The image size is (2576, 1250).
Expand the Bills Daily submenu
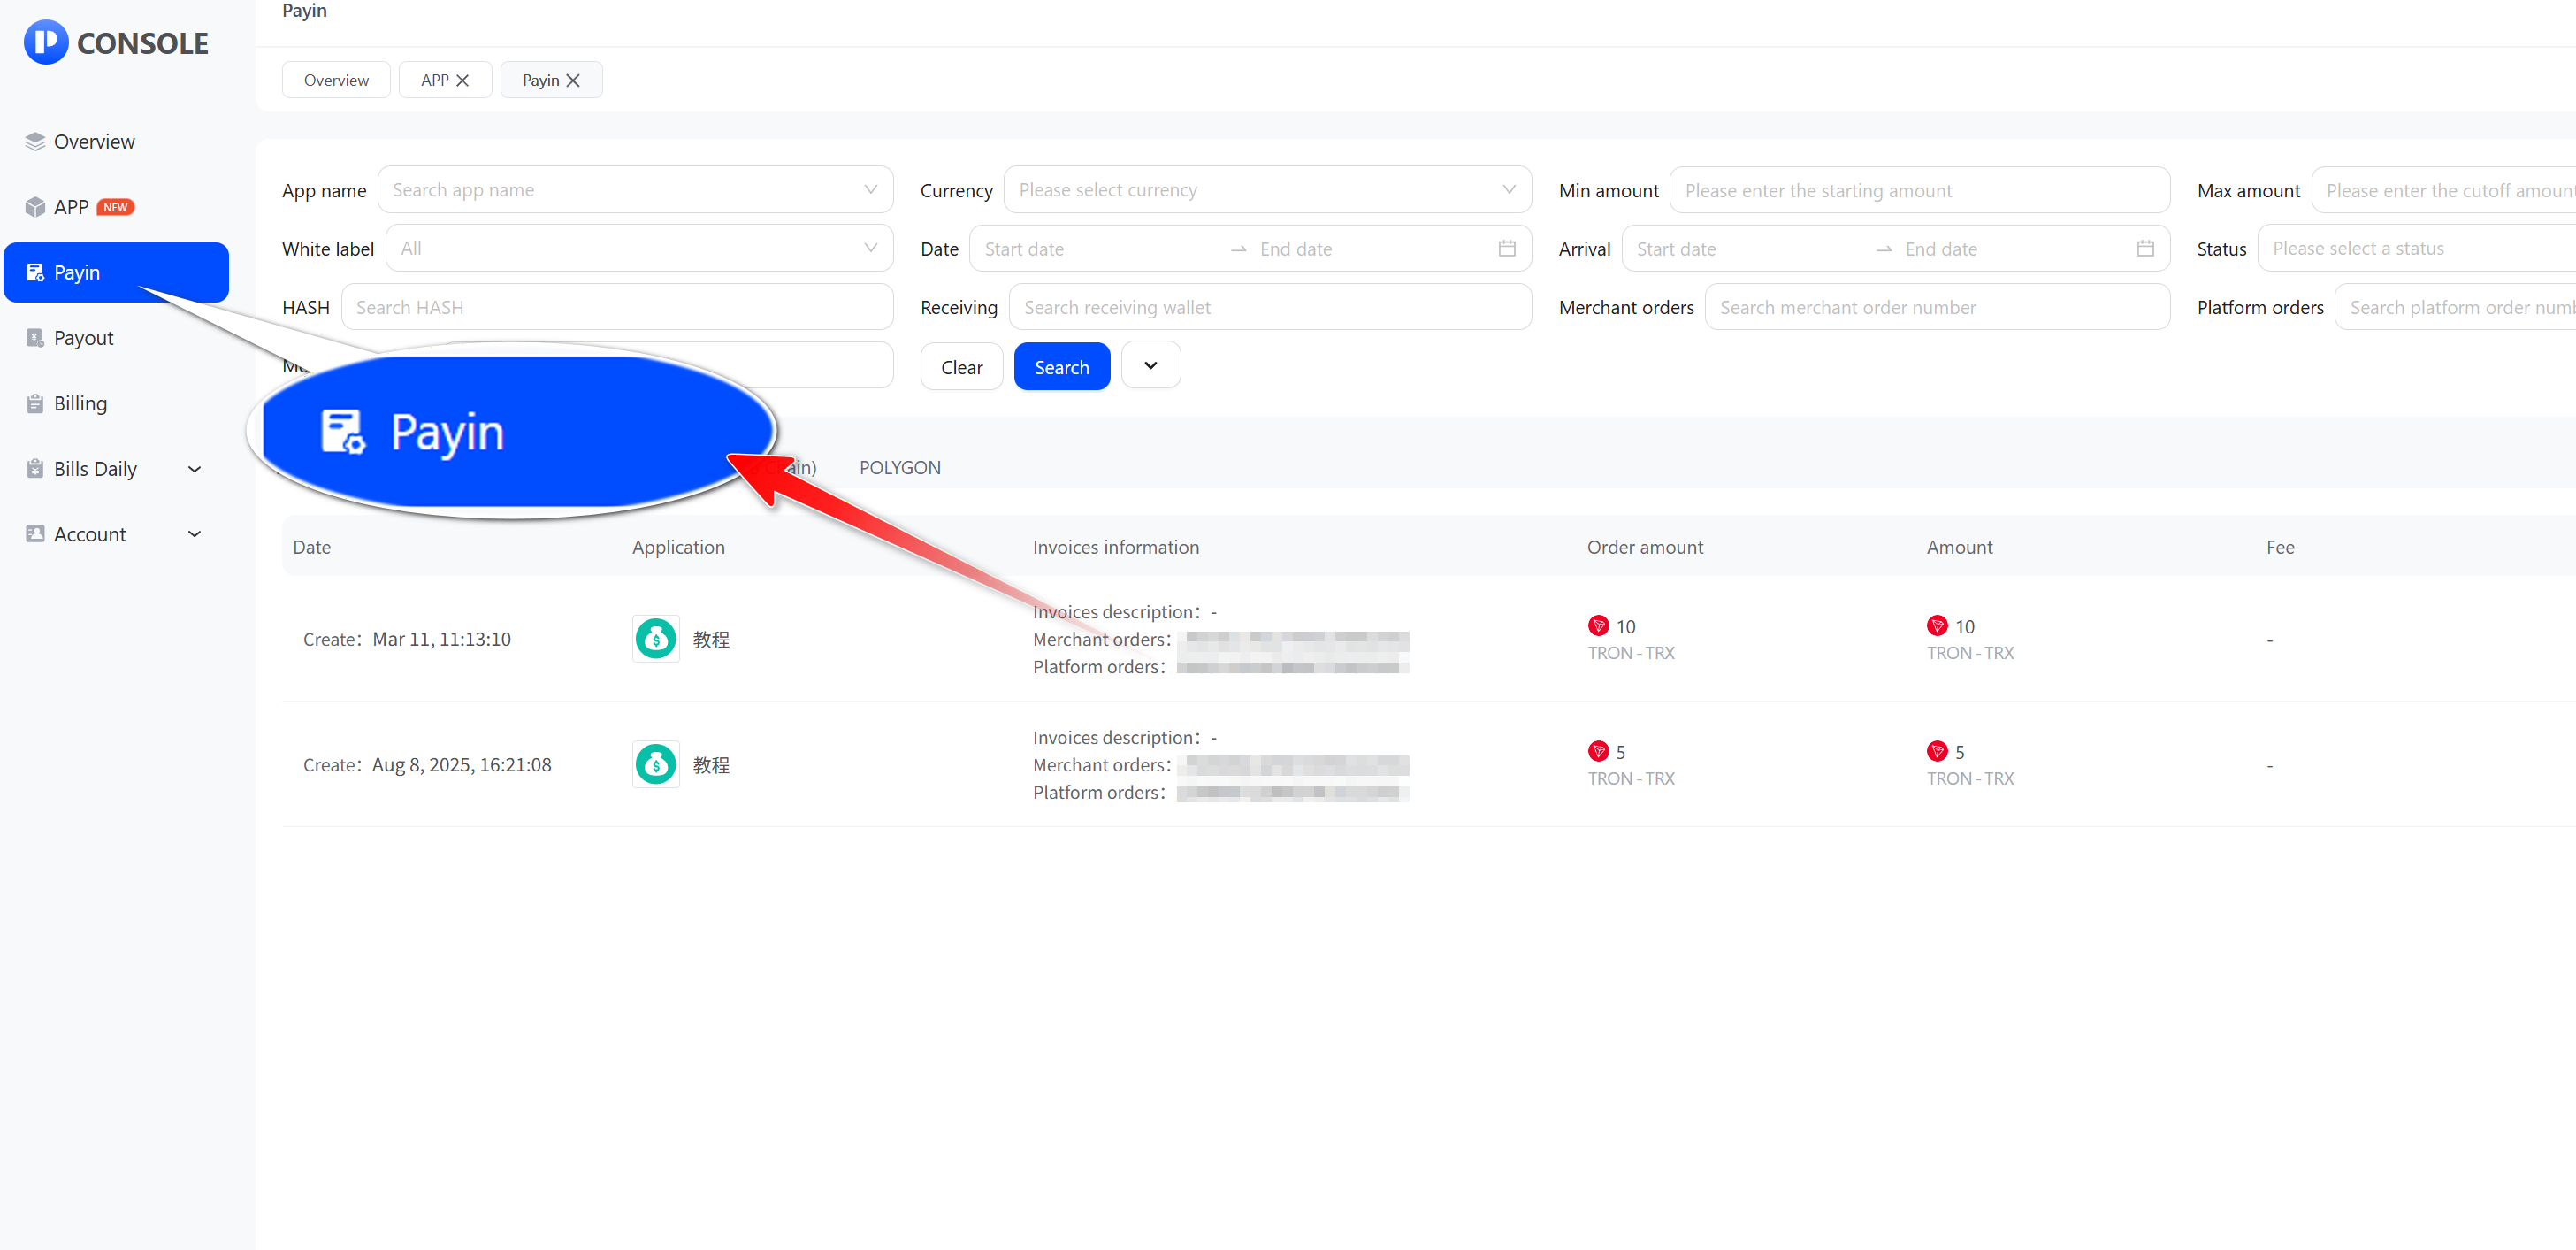pyautogui.click(x=194, y=469)
